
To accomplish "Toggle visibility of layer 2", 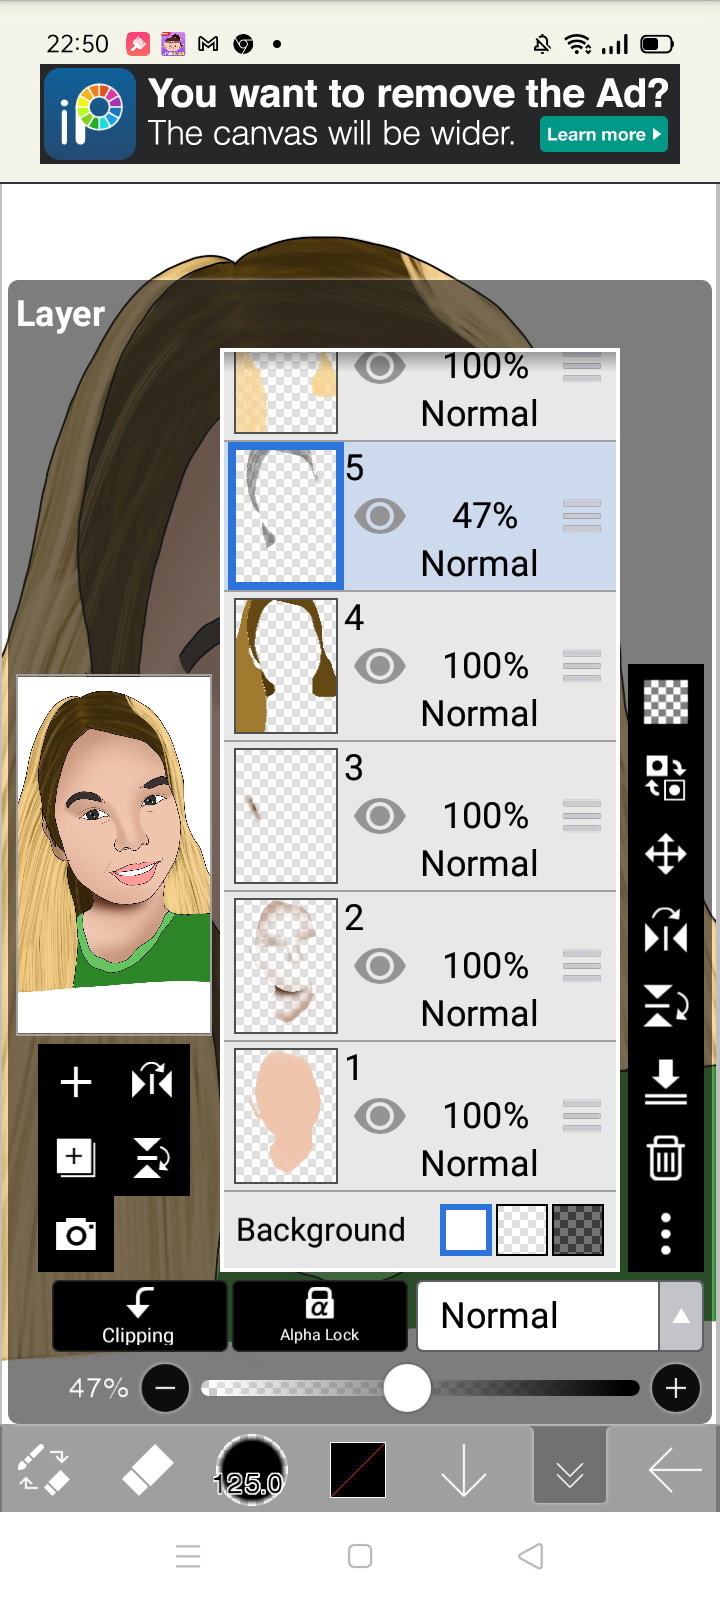I will pos(380,966).
